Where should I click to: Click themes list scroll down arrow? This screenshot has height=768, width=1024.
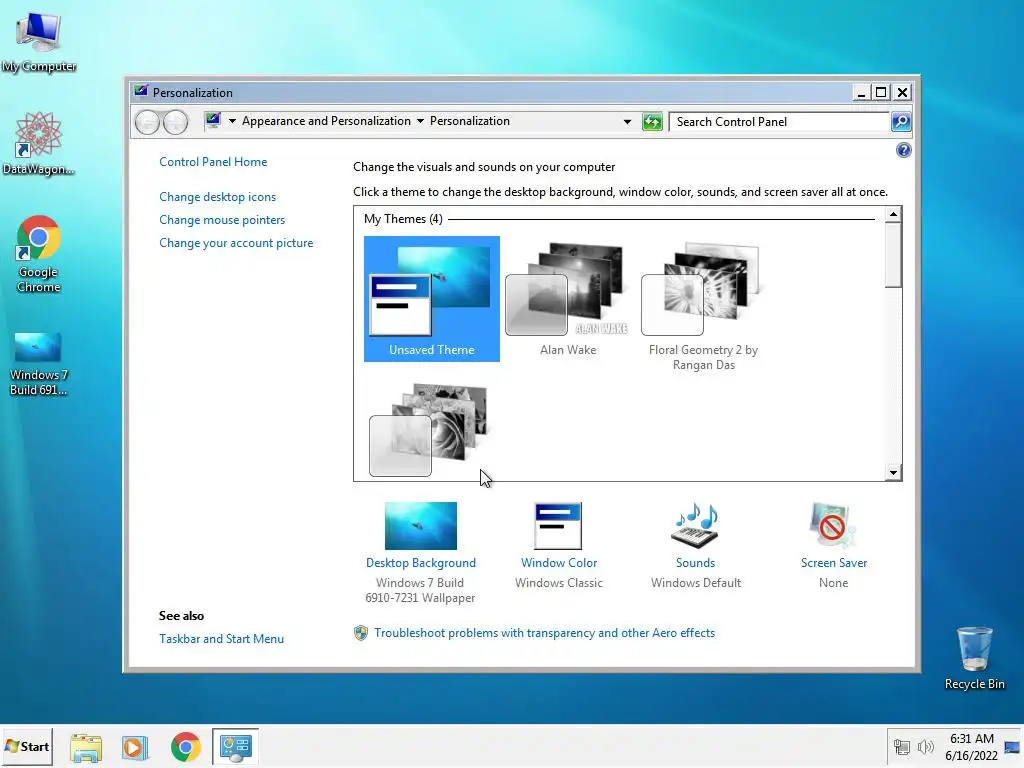pos(893,472)
